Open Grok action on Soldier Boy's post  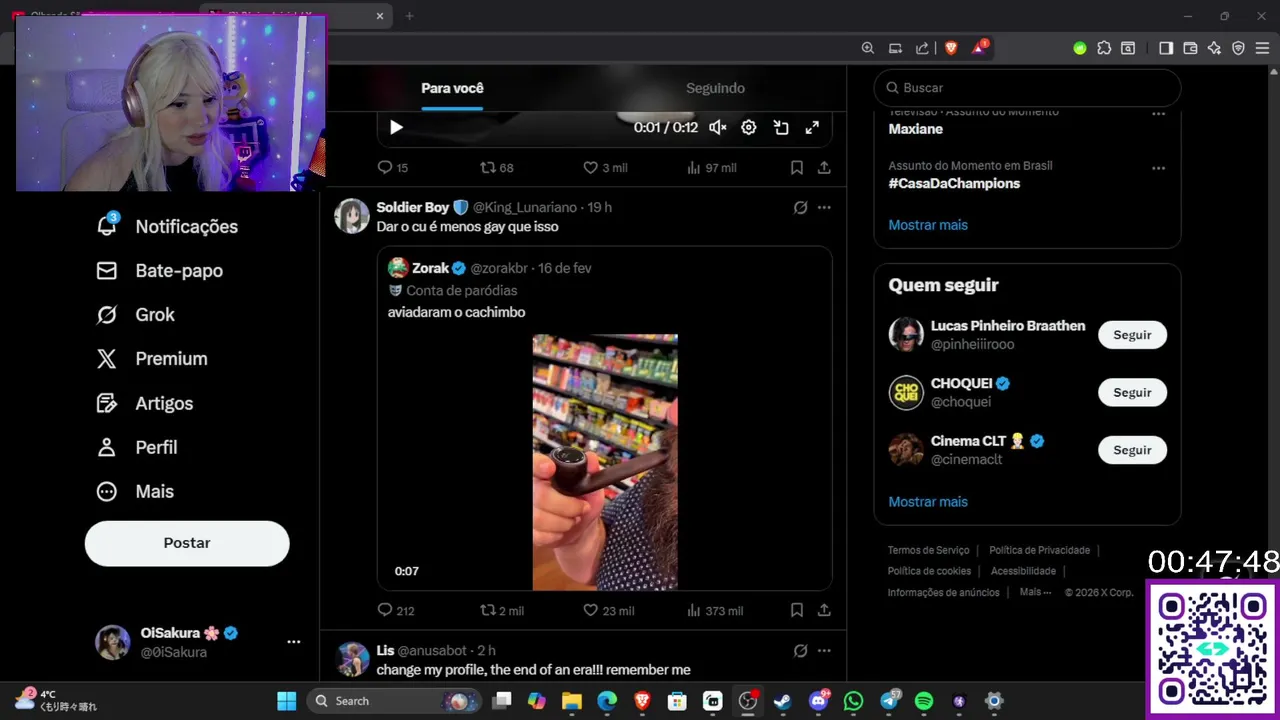coord(800,207)
